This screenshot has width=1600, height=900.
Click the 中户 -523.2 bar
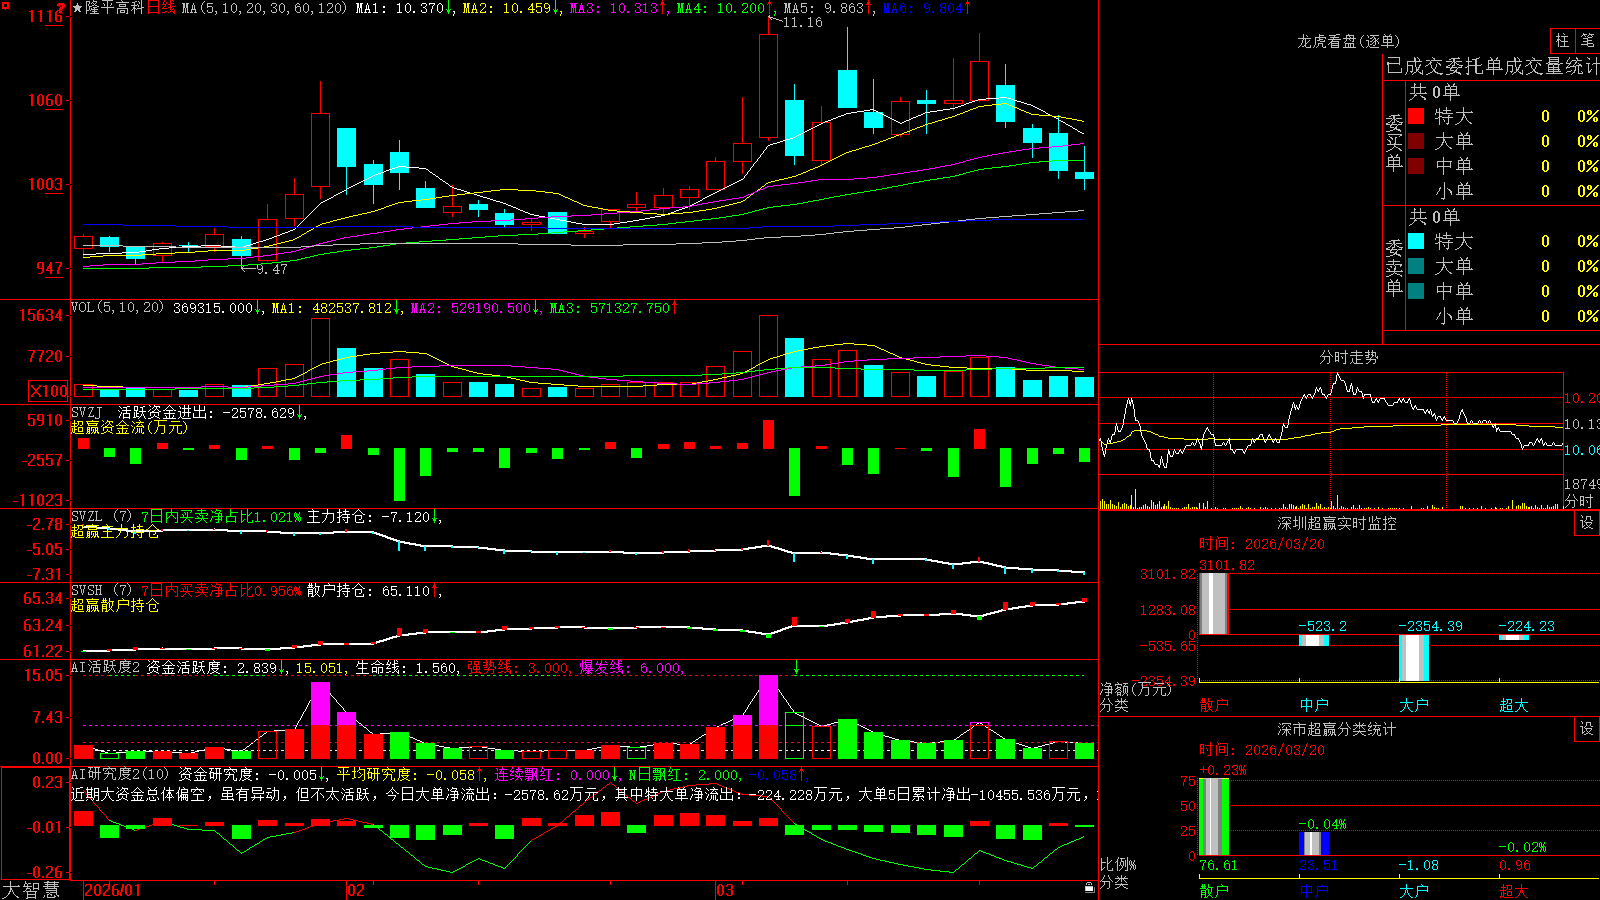[1314, 640]
